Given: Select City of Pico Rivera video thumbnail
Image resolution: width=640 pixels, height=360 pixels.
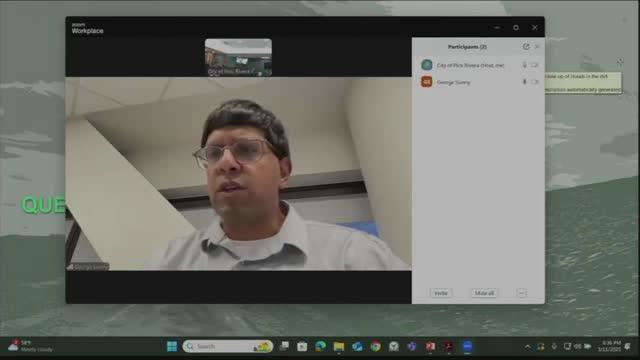Looking at the screenshot, I should point(238,57).
